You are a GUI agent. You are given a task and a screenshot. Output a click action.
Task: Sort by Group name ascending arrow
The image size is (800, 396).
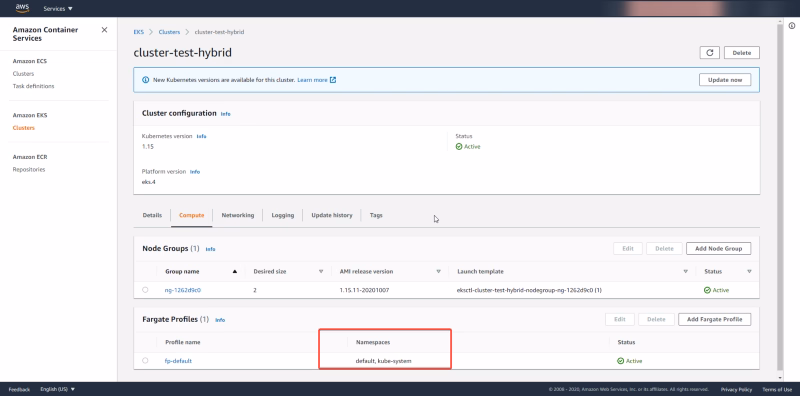click(x=235, y=271)
